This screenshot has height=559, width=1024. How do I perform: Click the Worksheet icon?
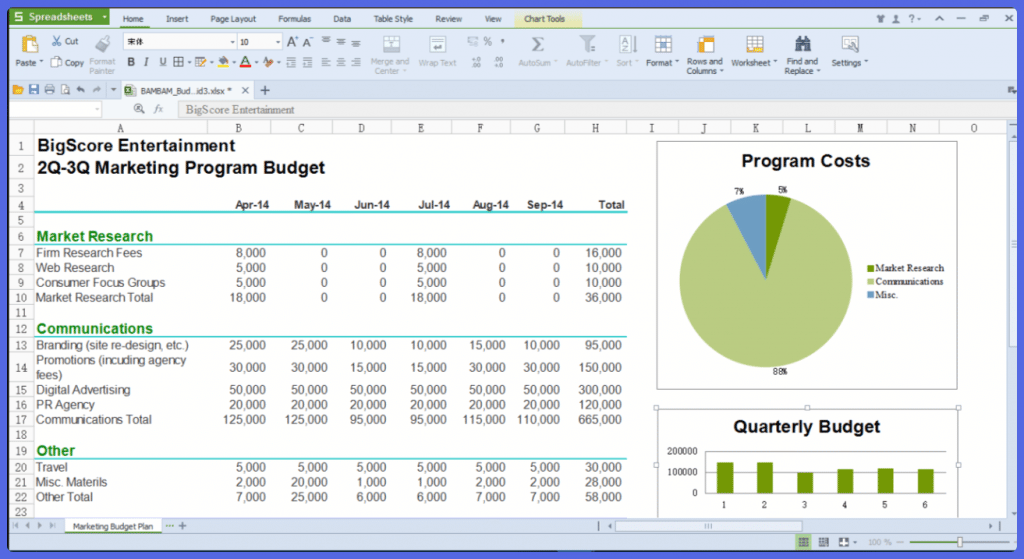pos(755,44)
